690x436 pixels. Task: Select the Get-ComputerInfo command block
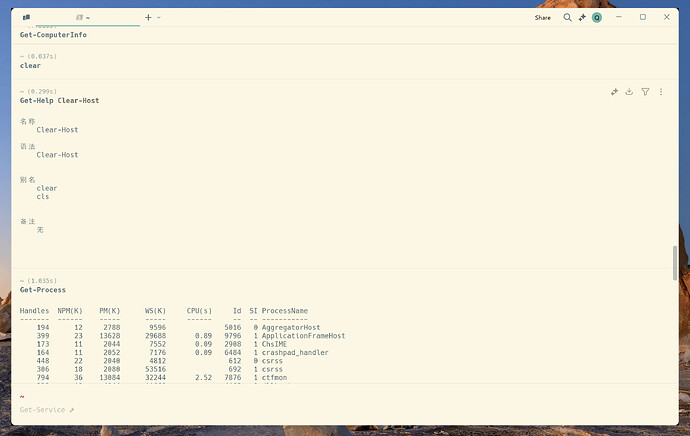[x=345, y=35]
